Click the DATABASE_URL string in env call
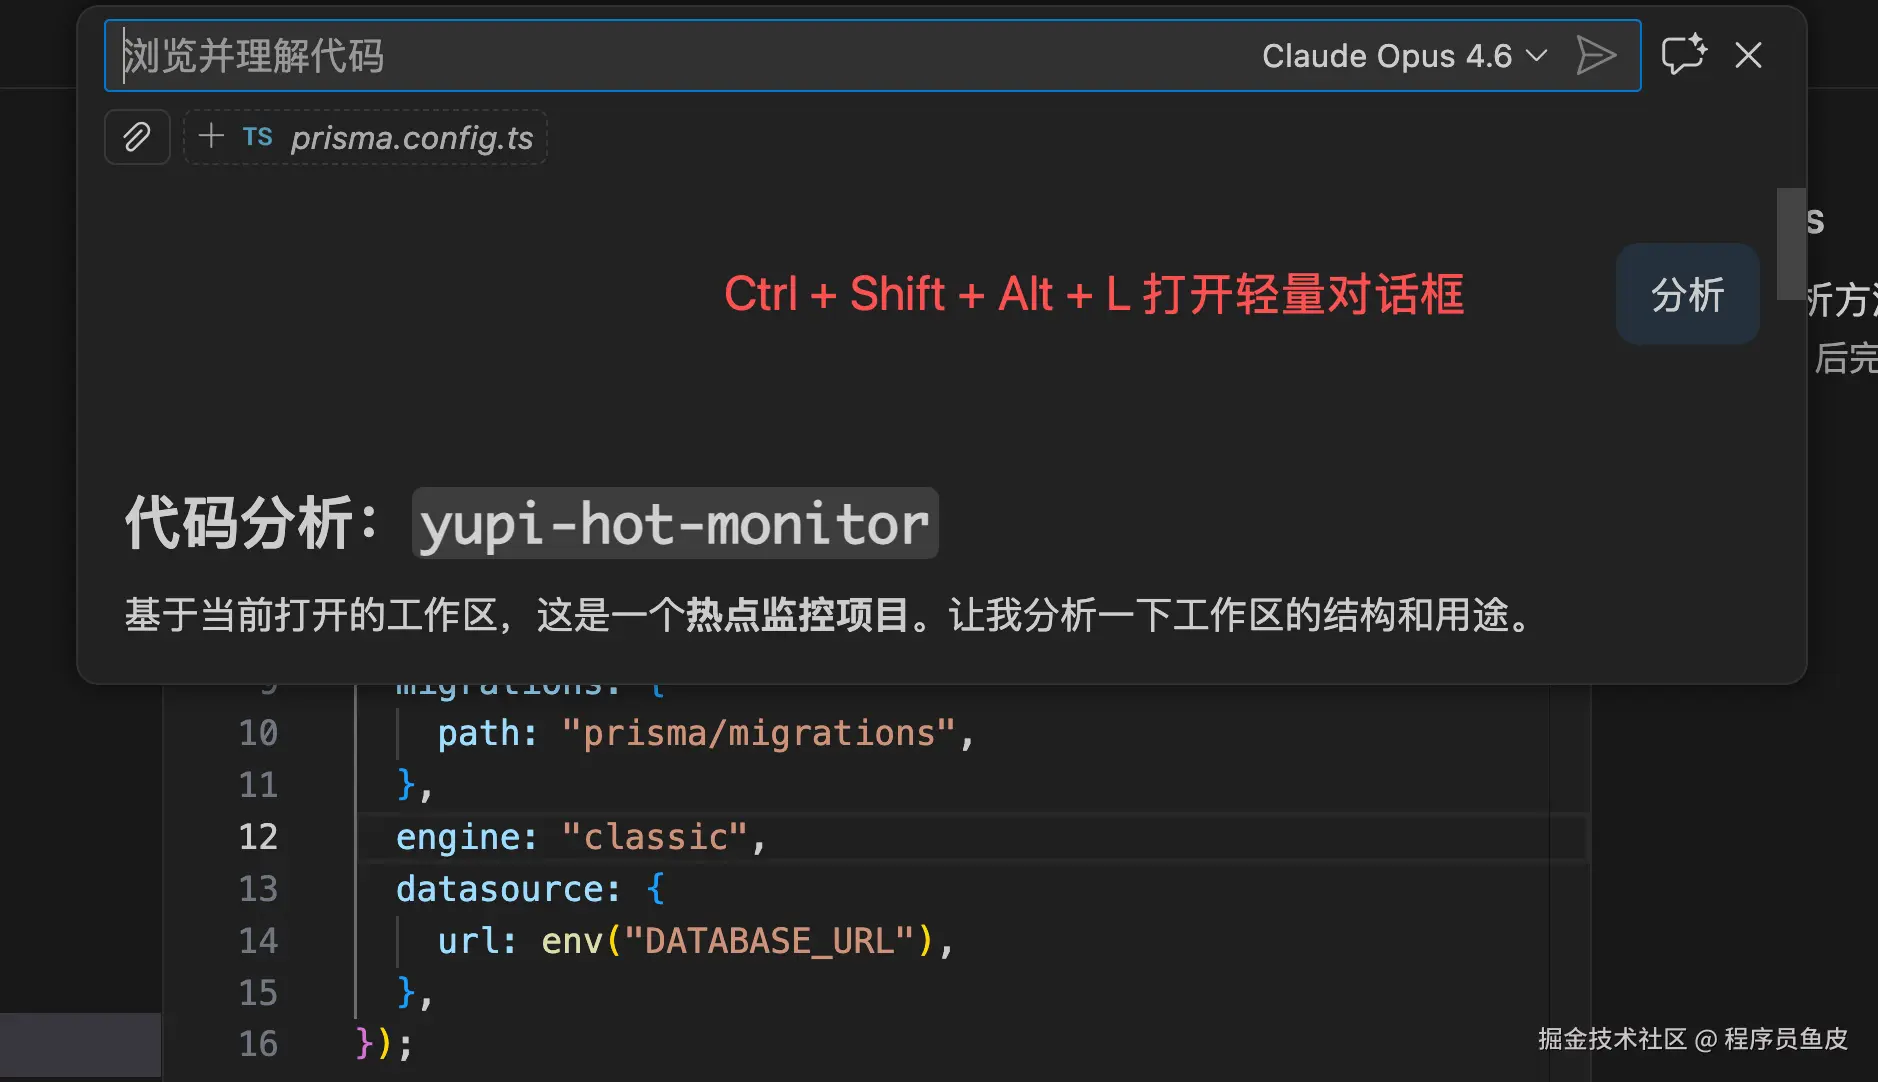Viewport: 1878px width, 1082px height. point(768,941)
